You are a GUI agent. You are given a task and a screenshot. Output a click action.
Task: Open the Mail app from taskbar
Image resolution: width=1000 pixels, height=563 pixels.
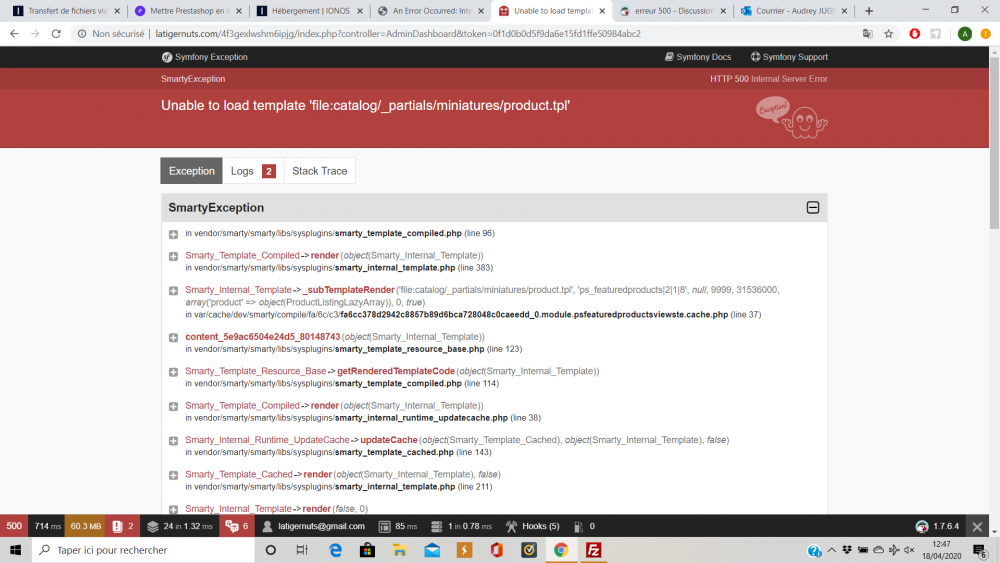[x=432, y=550]
